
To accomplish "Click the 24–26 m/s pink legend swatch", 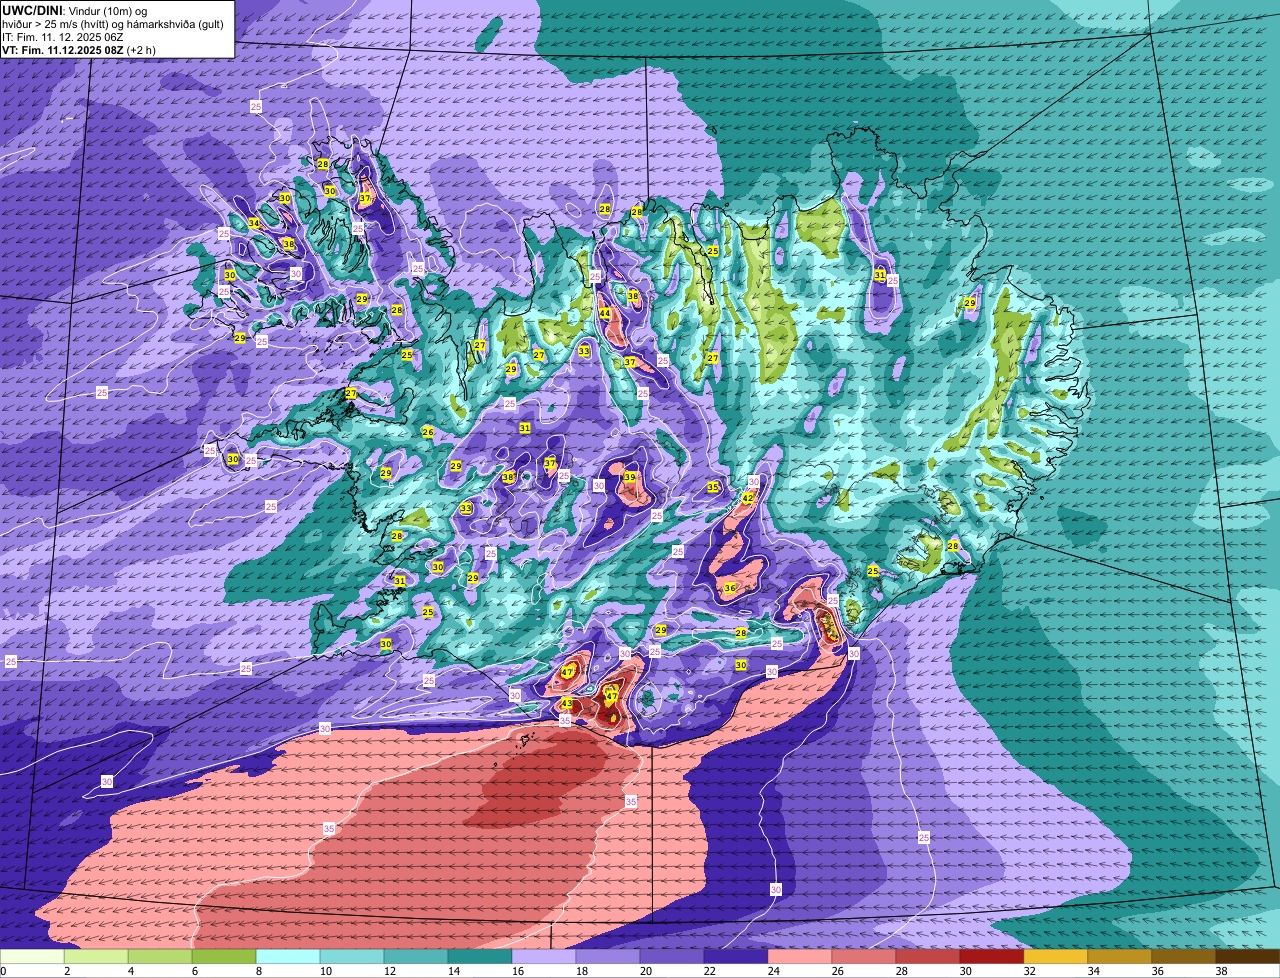I will pos(800,957).
